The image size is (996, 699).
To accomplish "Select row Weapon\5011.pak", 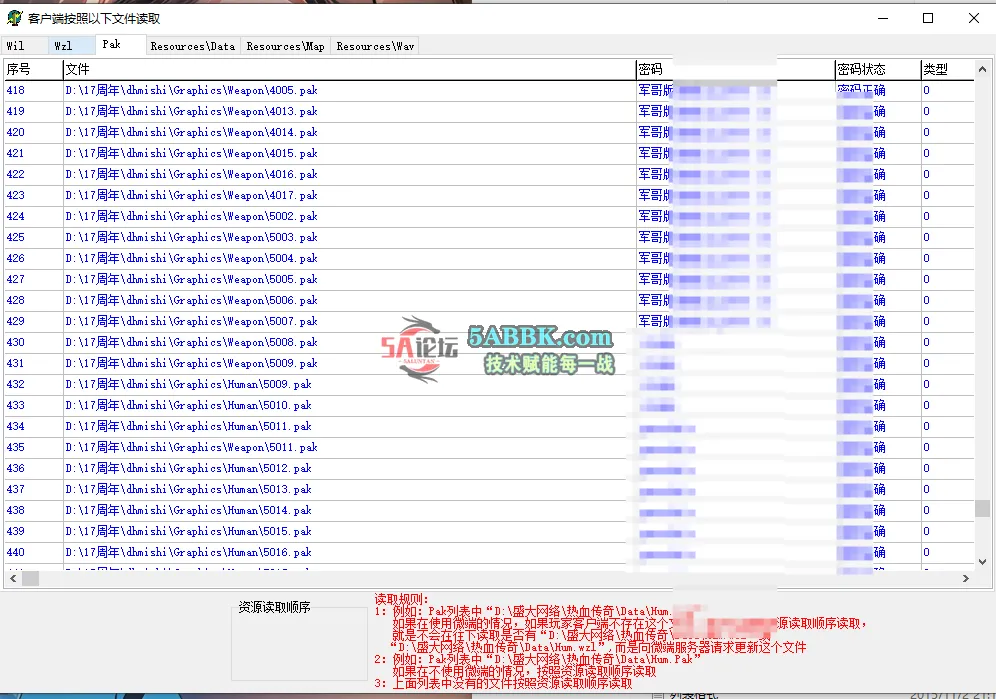I will 489,447.
